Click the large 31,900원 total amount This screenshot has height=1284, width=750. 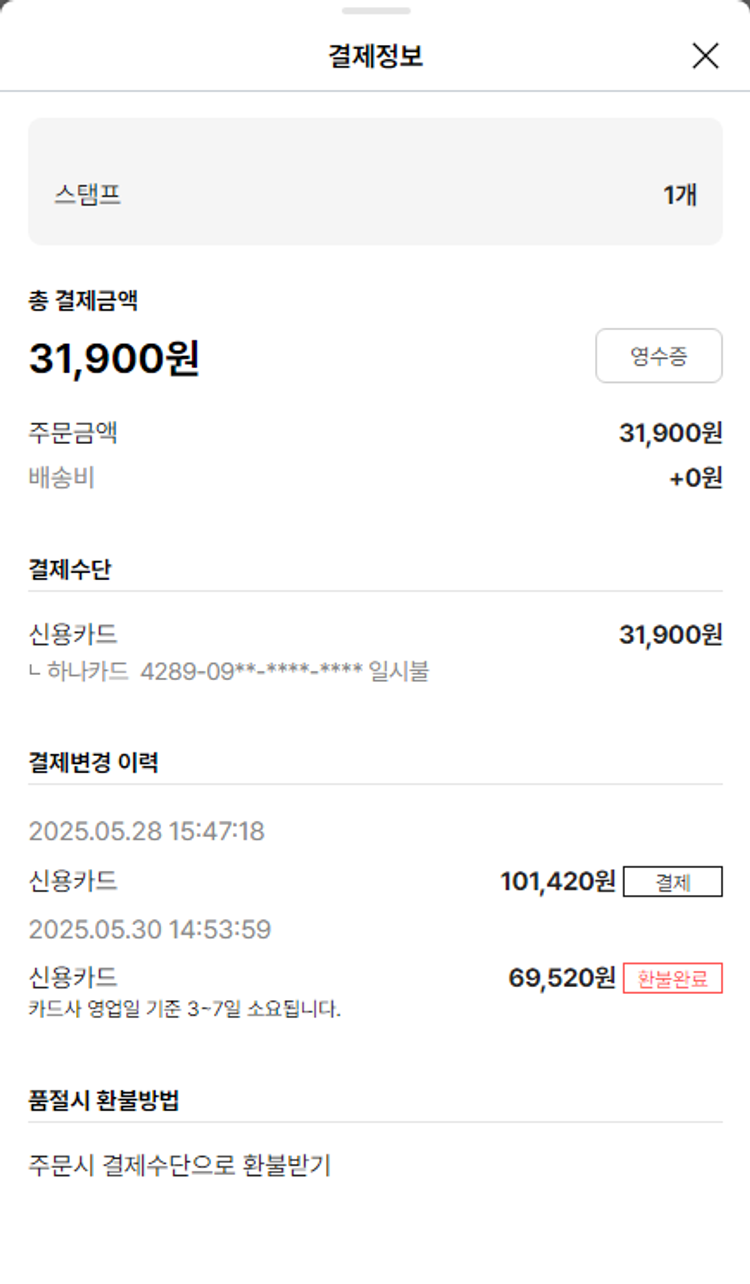[x=114, y=358]
